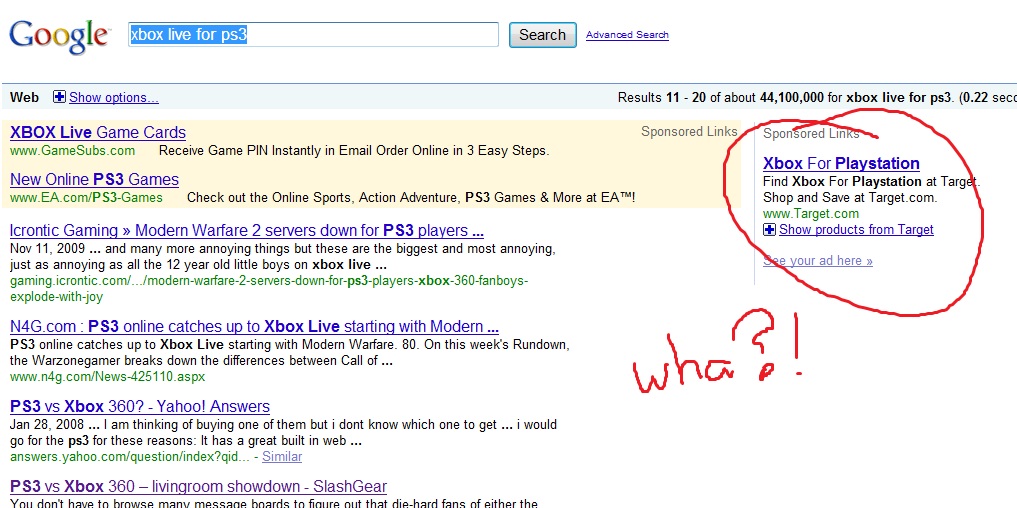Open Icrontic Gaming Modern Warfare 2 result
Screen dimensions: 1017x508
click(x=246, y=230)
